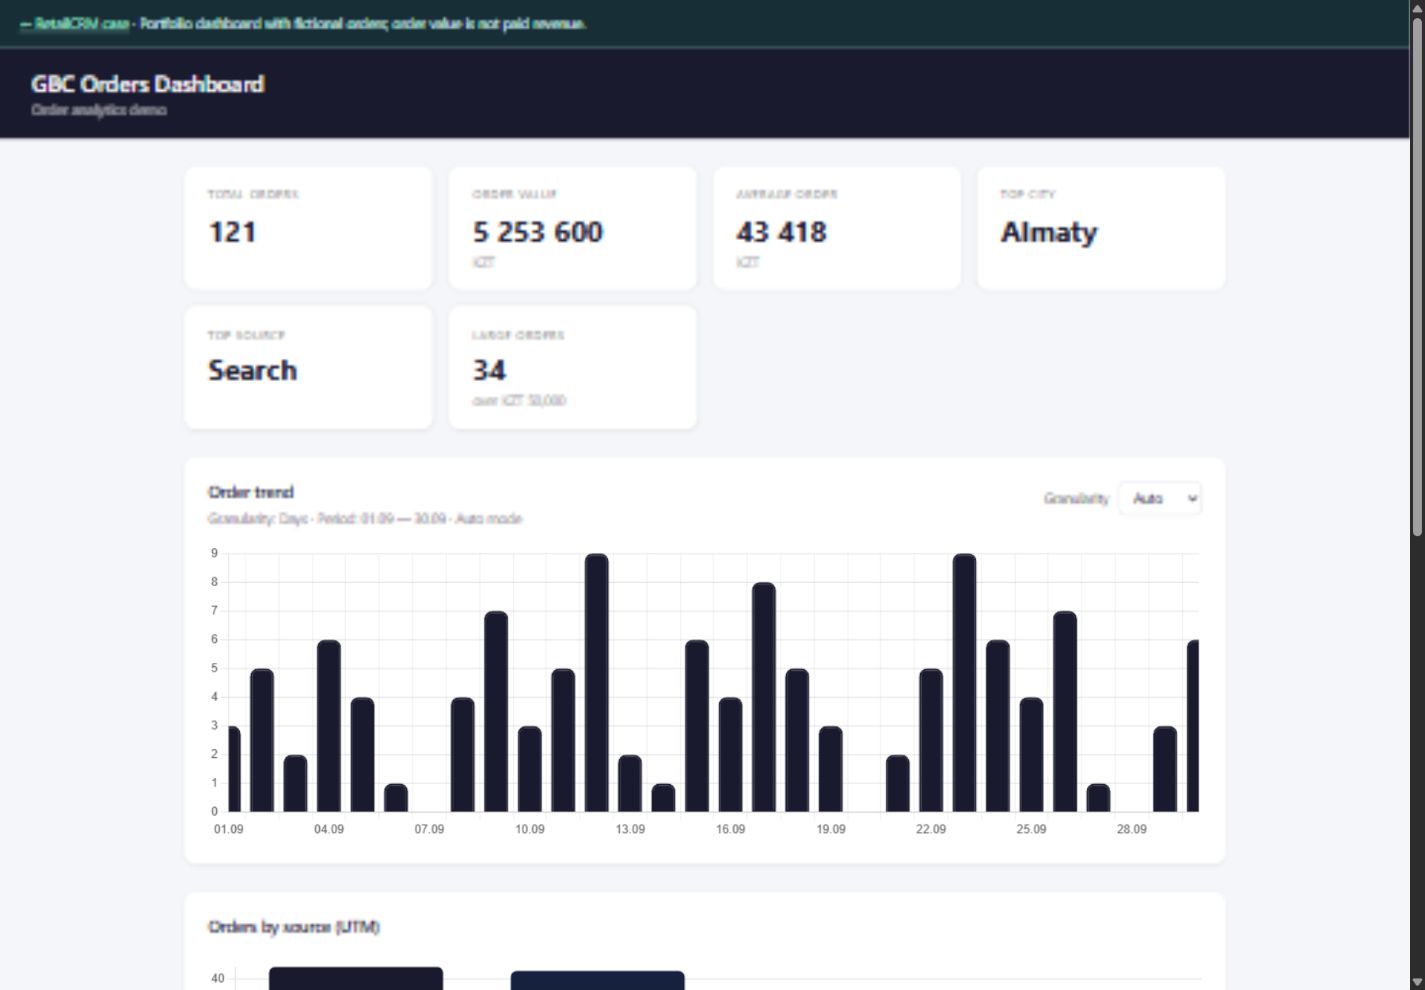Click the large orders count 34
The height and width of the screenshot is (990, 1425).
point(489,370)
